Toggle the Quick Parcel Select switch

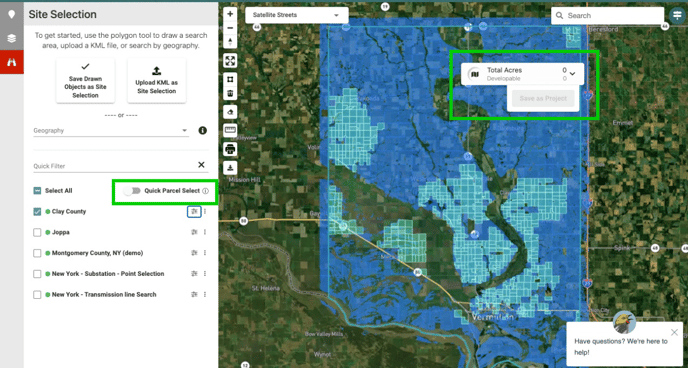[x=132, y=191]
